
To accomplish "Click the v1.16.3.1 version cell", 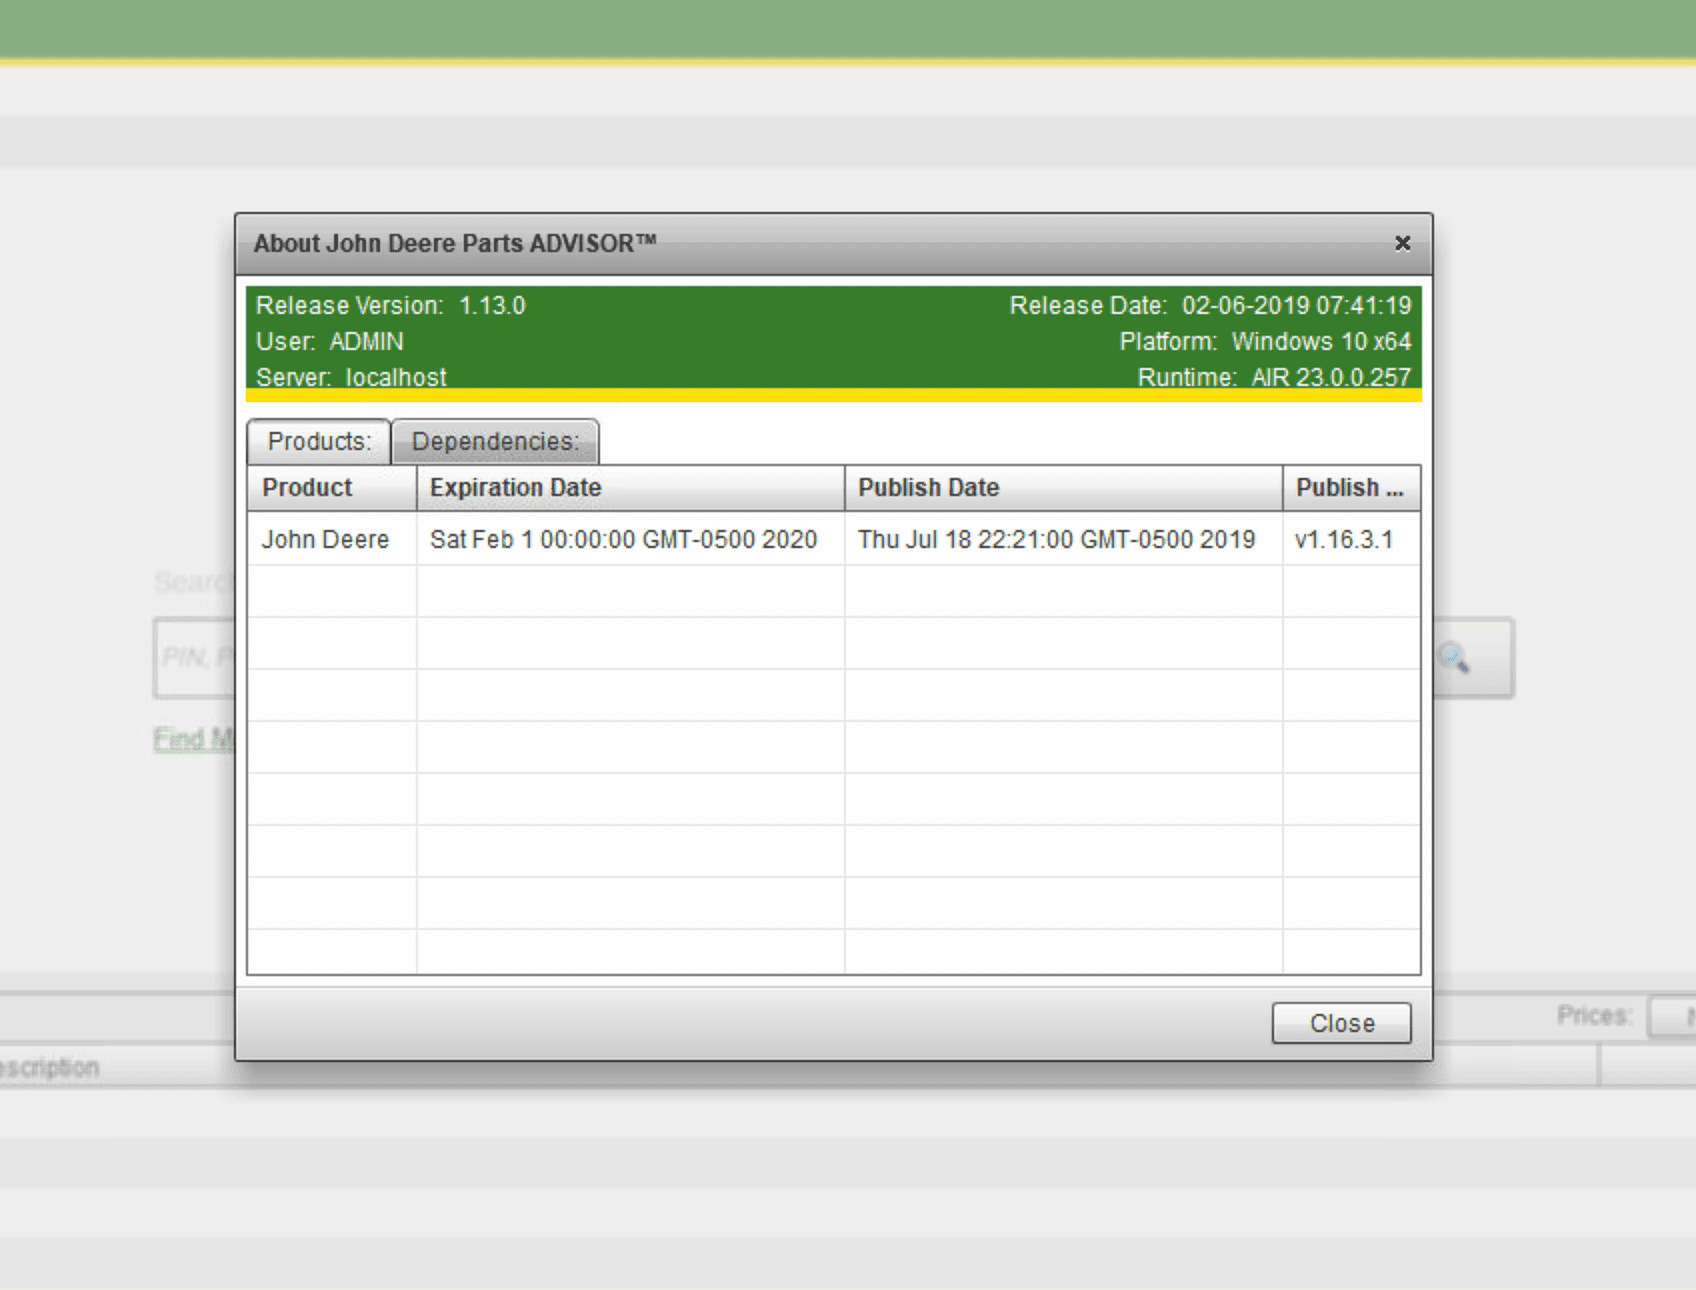I will (1351, 539).
